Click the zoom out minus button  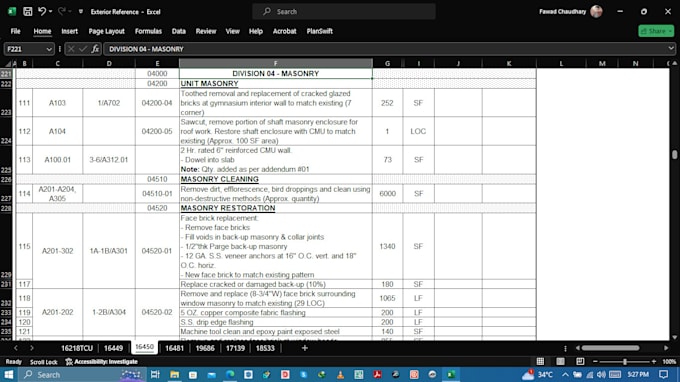[595, 361]
